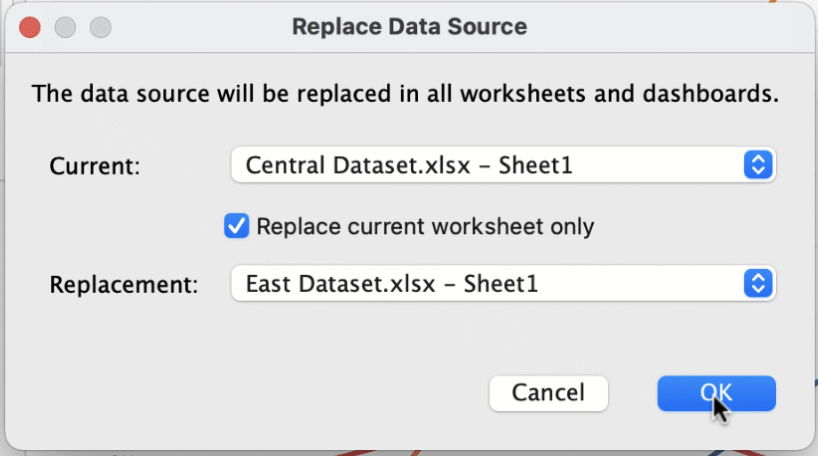Click the blue checkmark box icon
Viewport: 818px width, 456px height.
coord(237,227)
